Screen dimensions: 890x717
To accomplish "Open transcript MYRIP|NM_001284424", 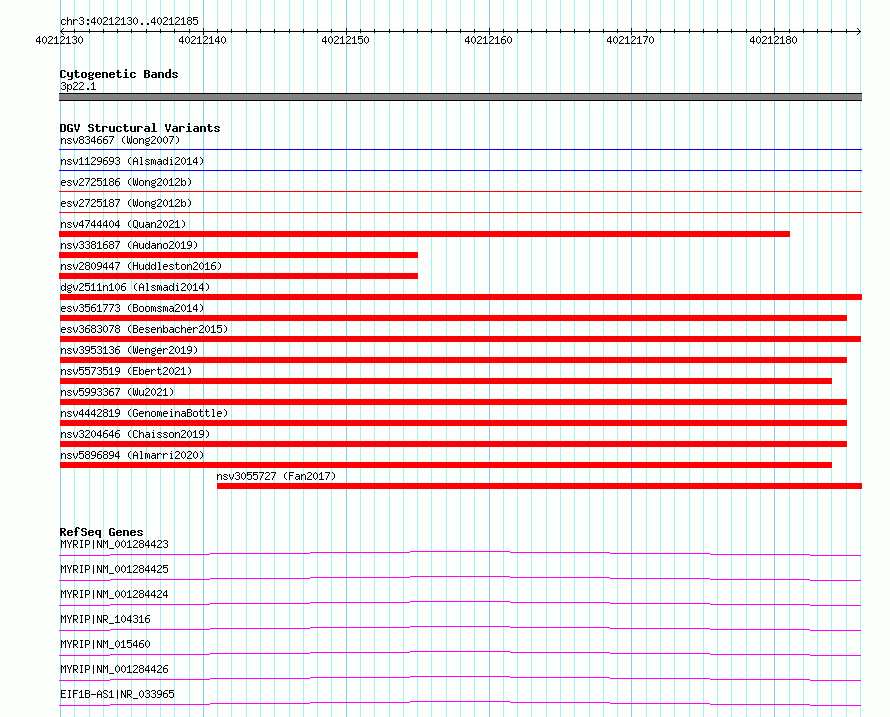I will [x=114, y=594].
